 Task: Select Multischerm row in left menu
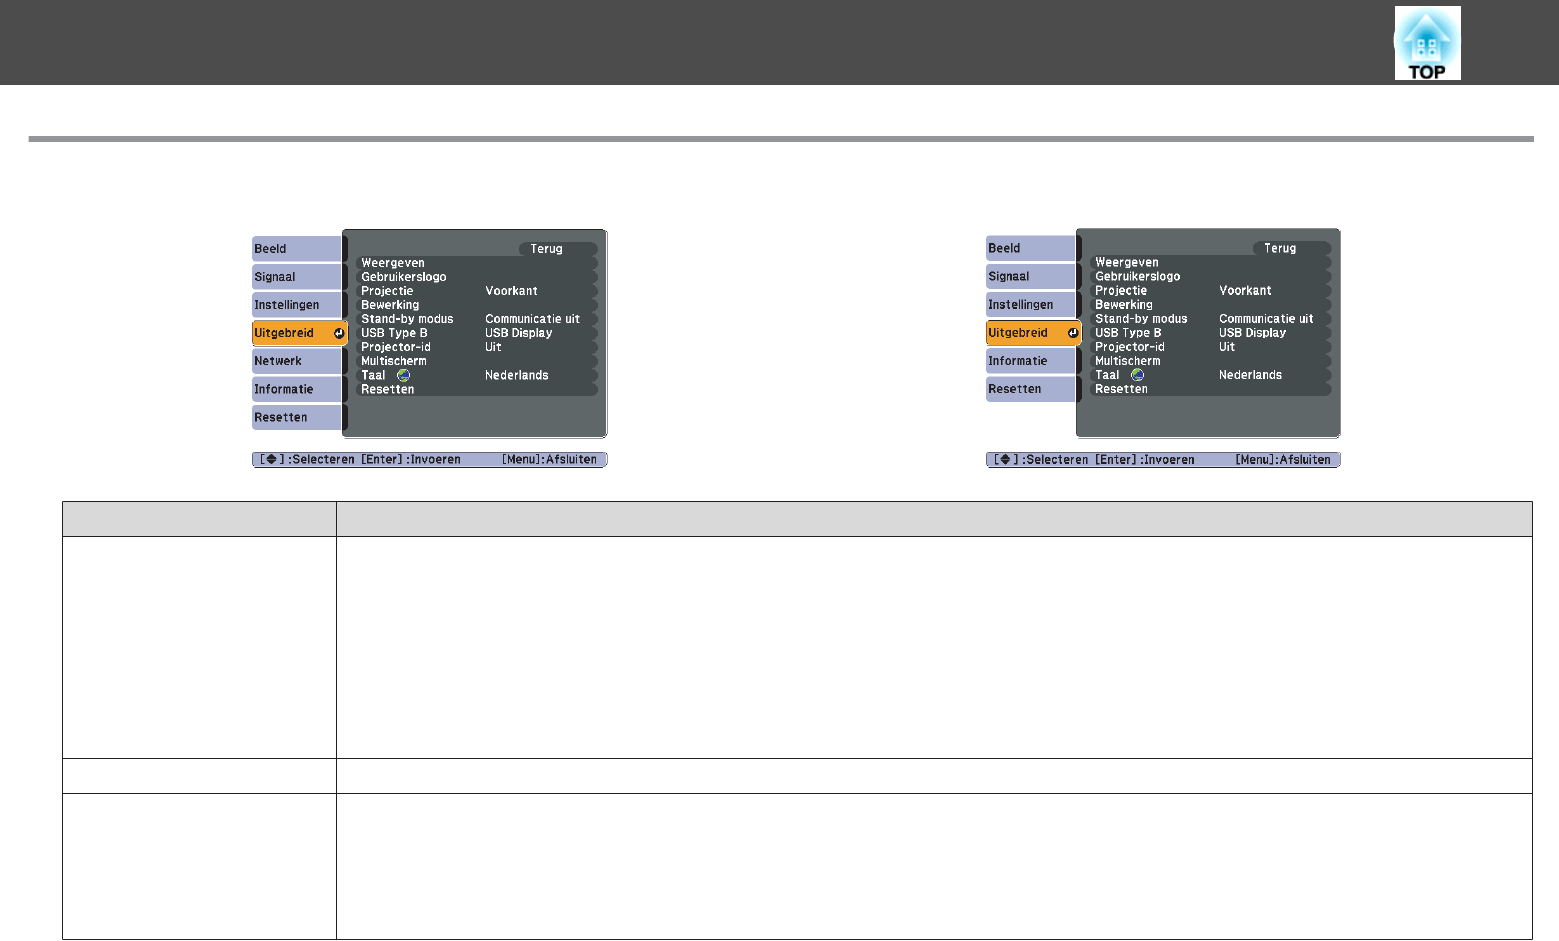point(477,361)
